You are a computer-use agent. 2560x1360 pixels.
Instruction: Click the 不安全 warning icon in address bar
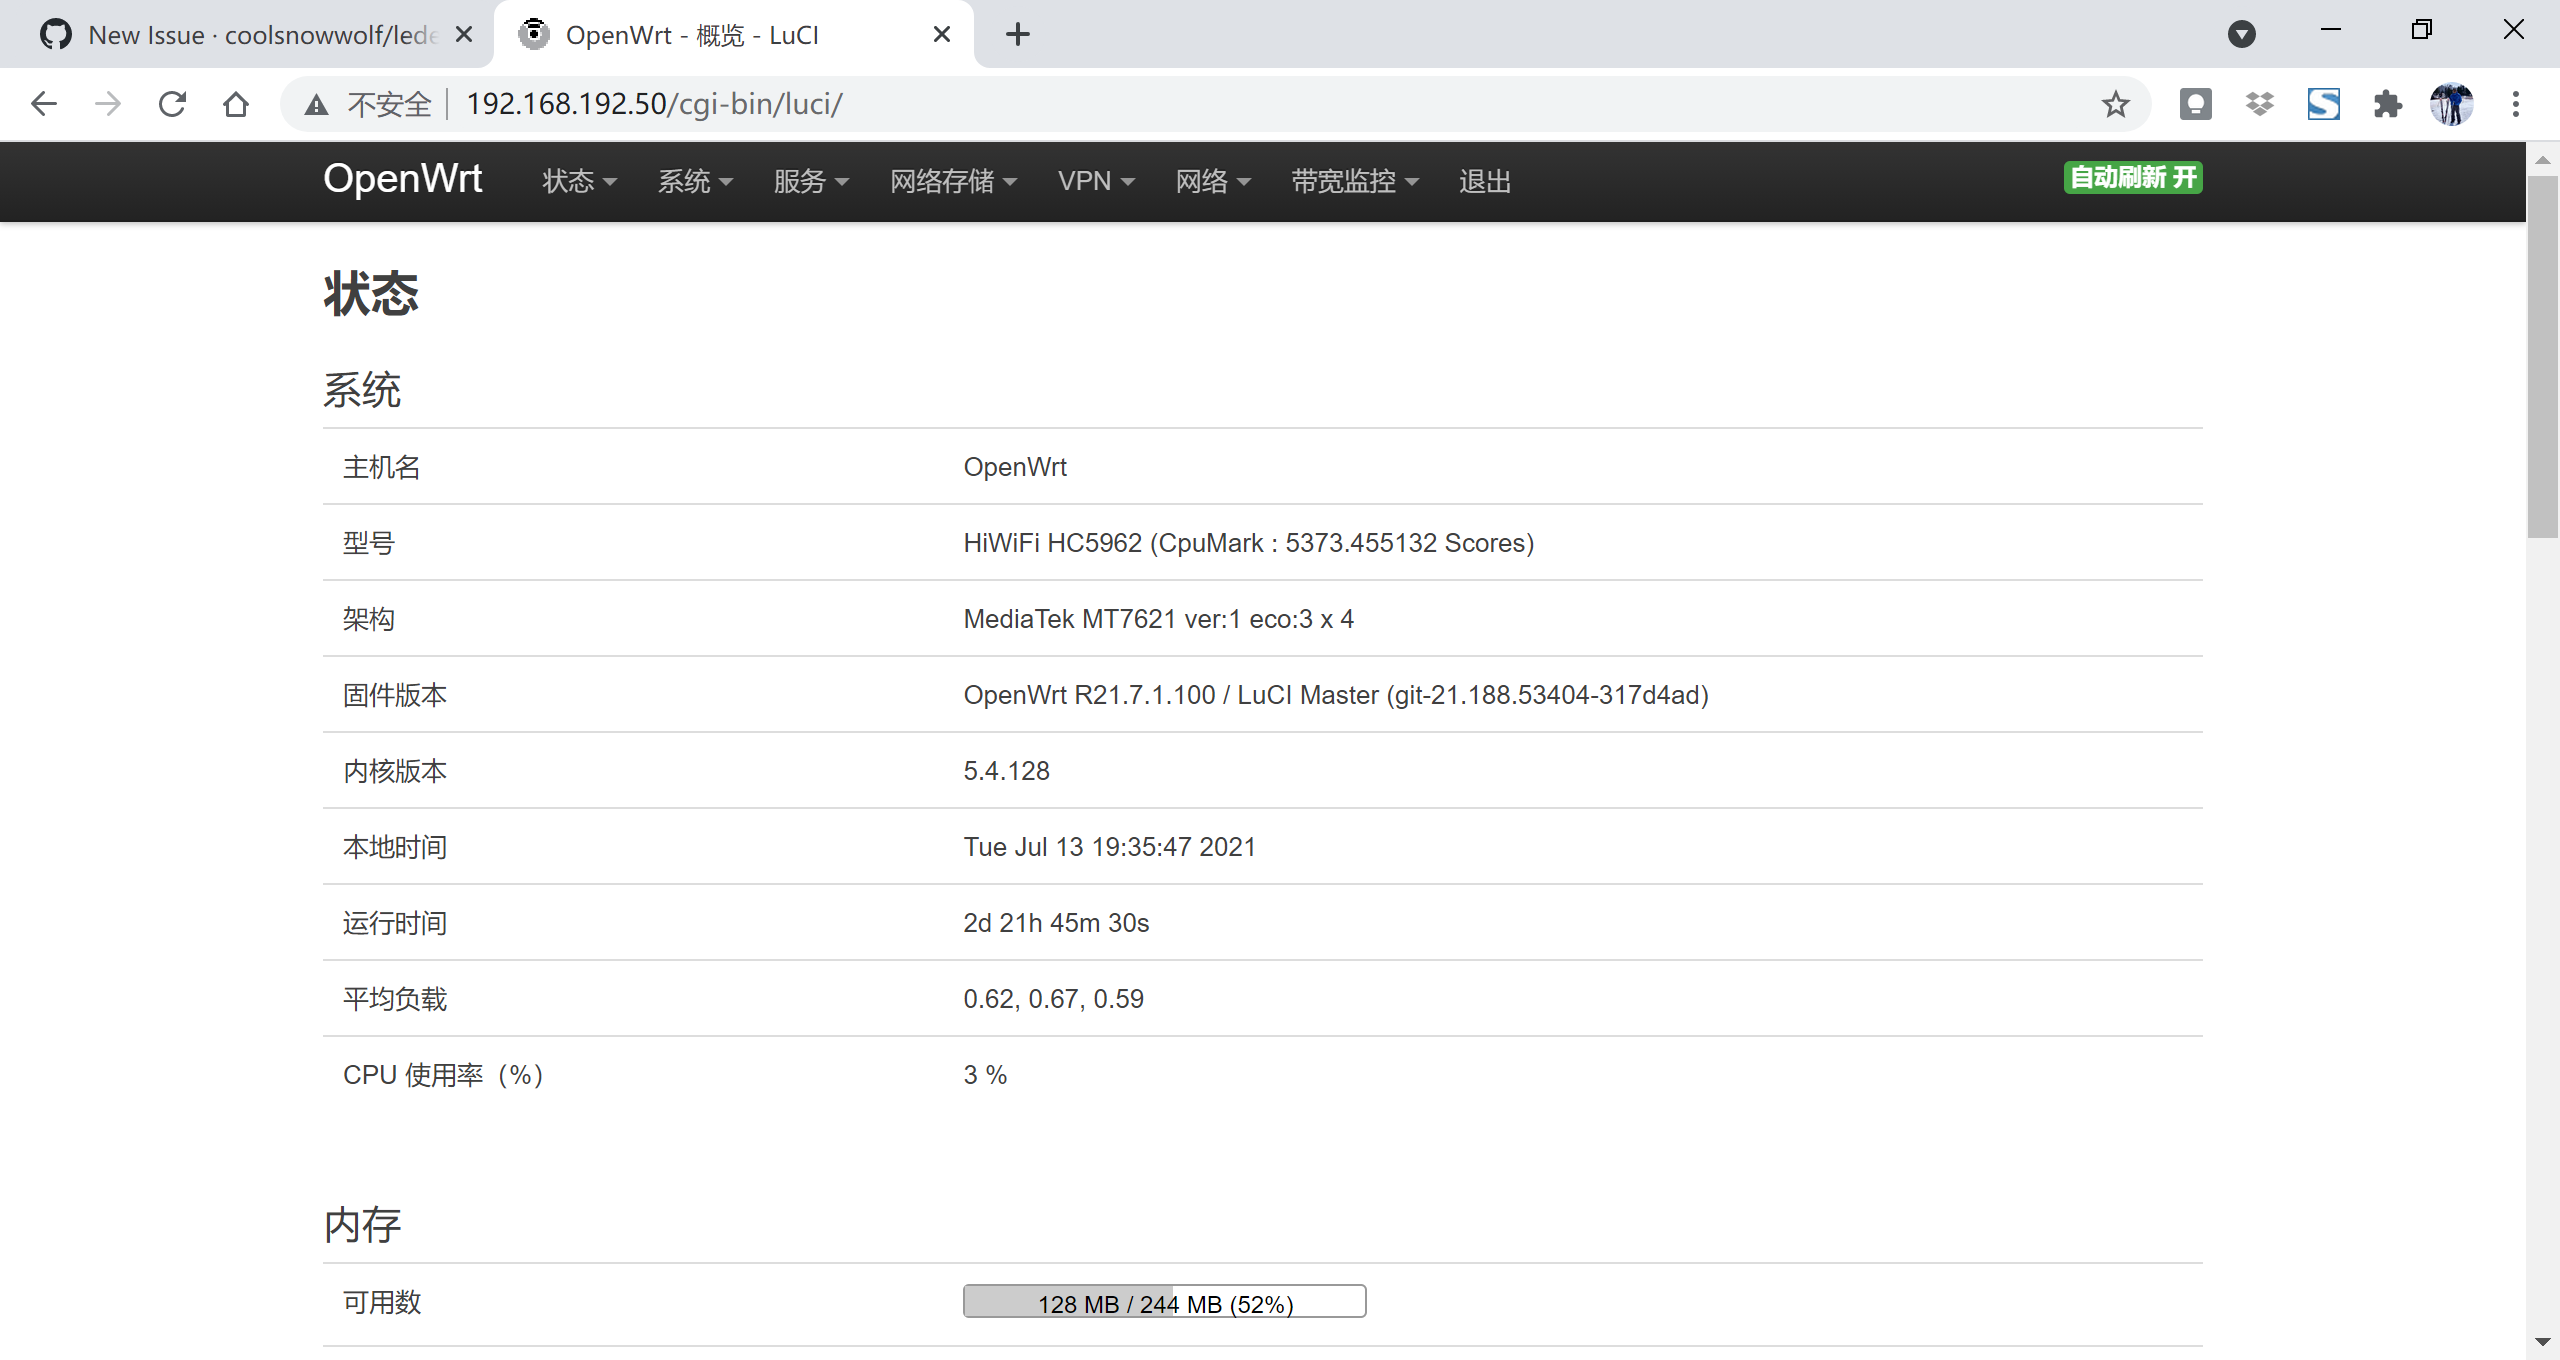pos(316,103)
